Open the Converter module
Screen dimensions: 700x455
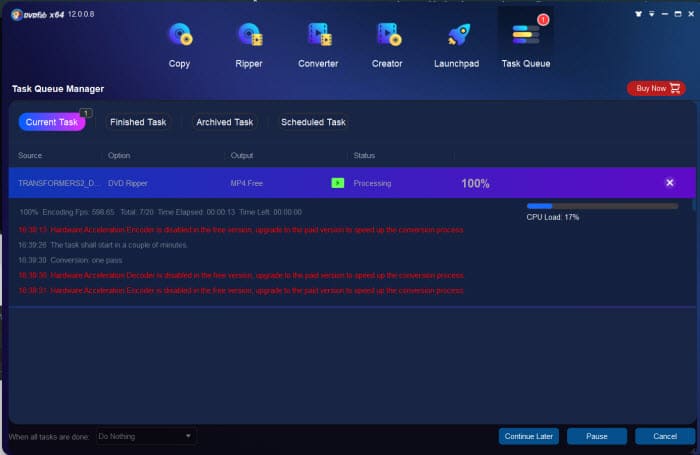(x=318, y=45)
